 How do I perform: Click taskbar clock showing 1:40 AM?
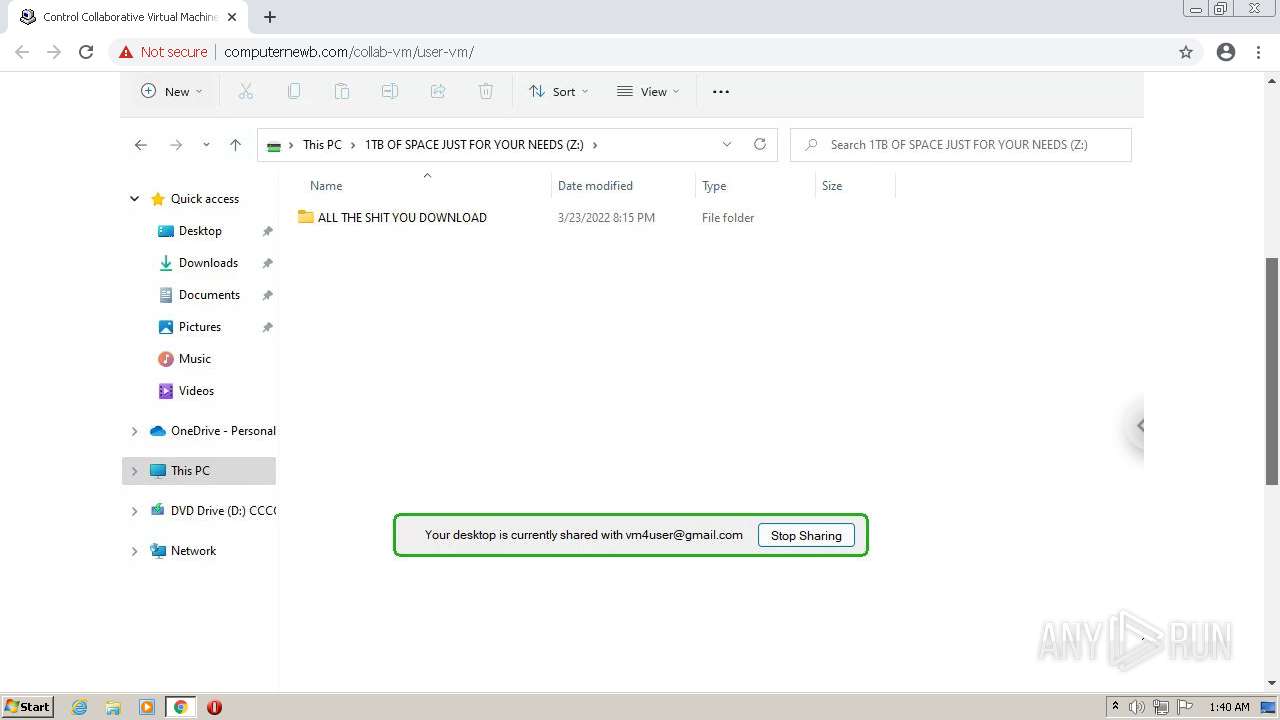point(1229,707)
